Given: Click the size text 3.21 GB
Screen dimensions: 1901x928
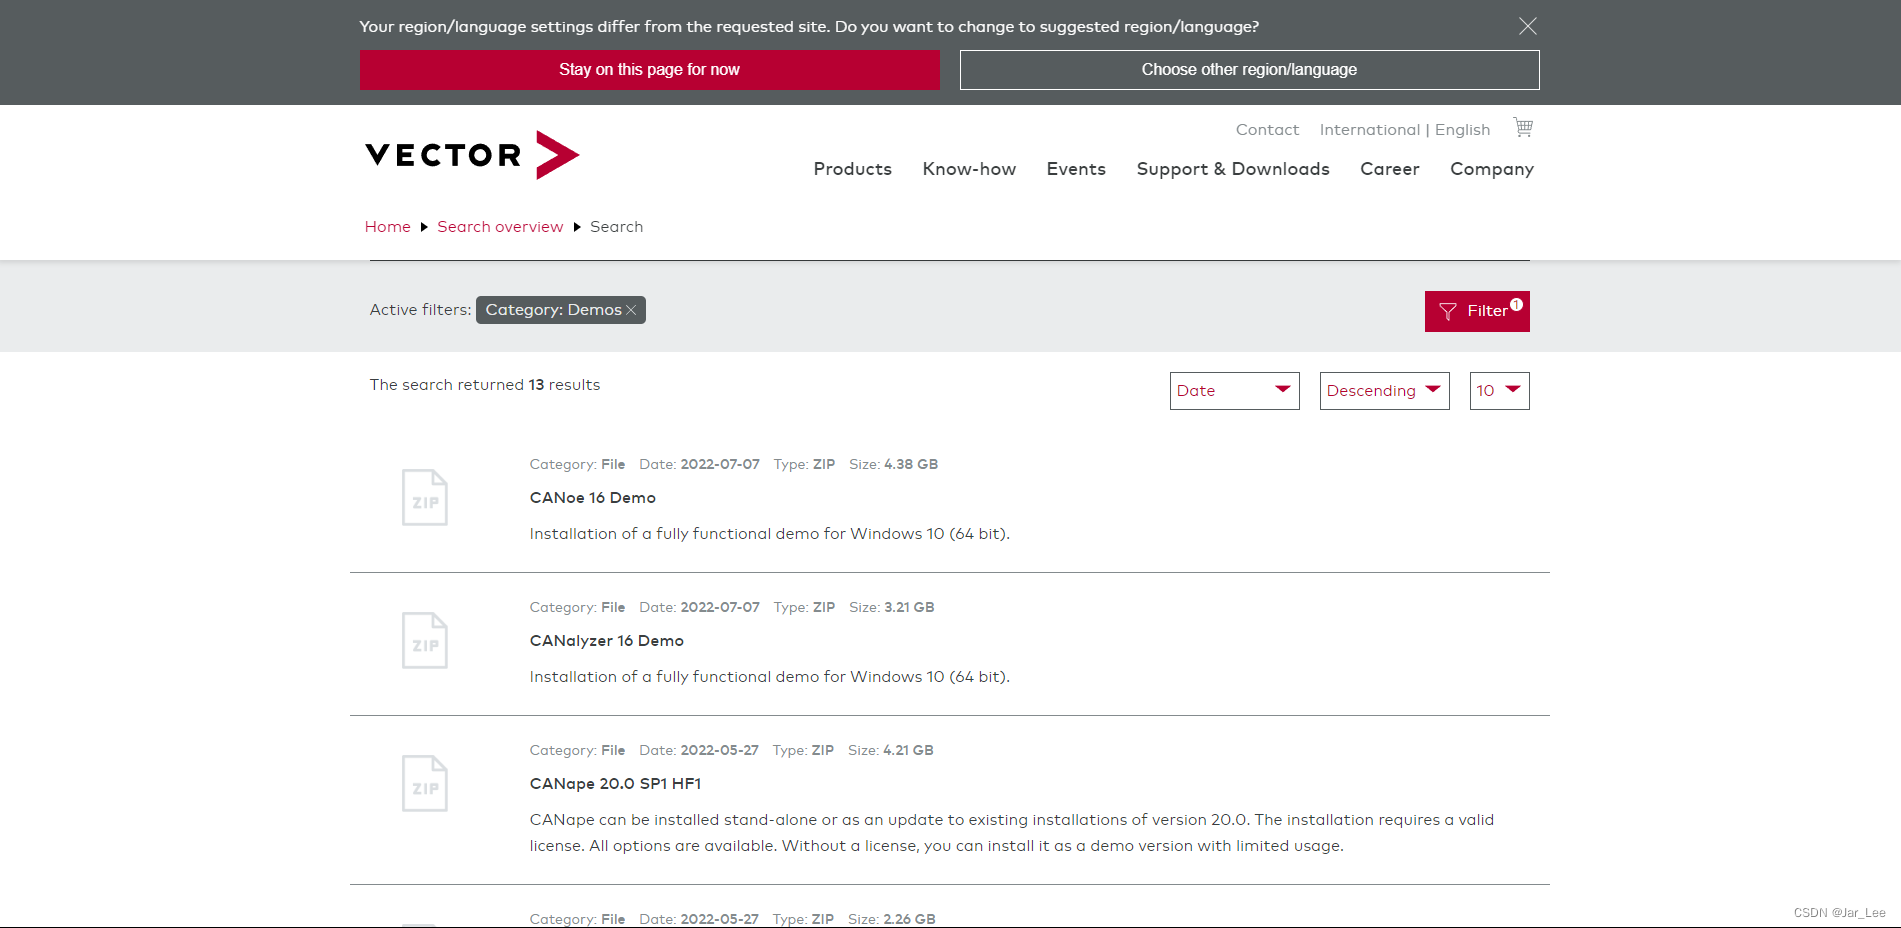Looking at the screenshot, I should click(909, 607).
